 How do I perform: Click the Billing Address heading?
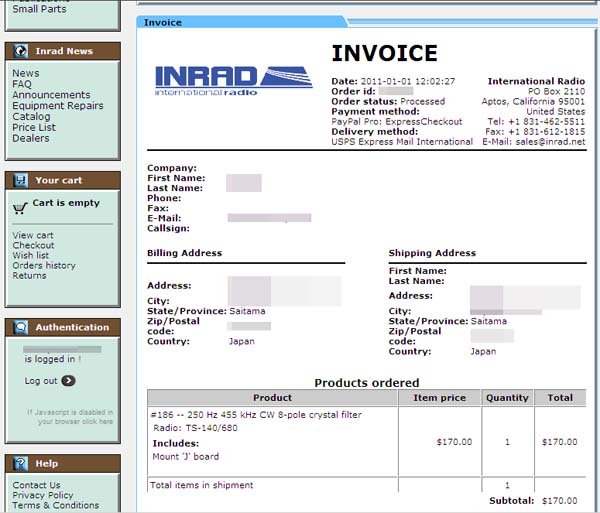coord(184,253)
